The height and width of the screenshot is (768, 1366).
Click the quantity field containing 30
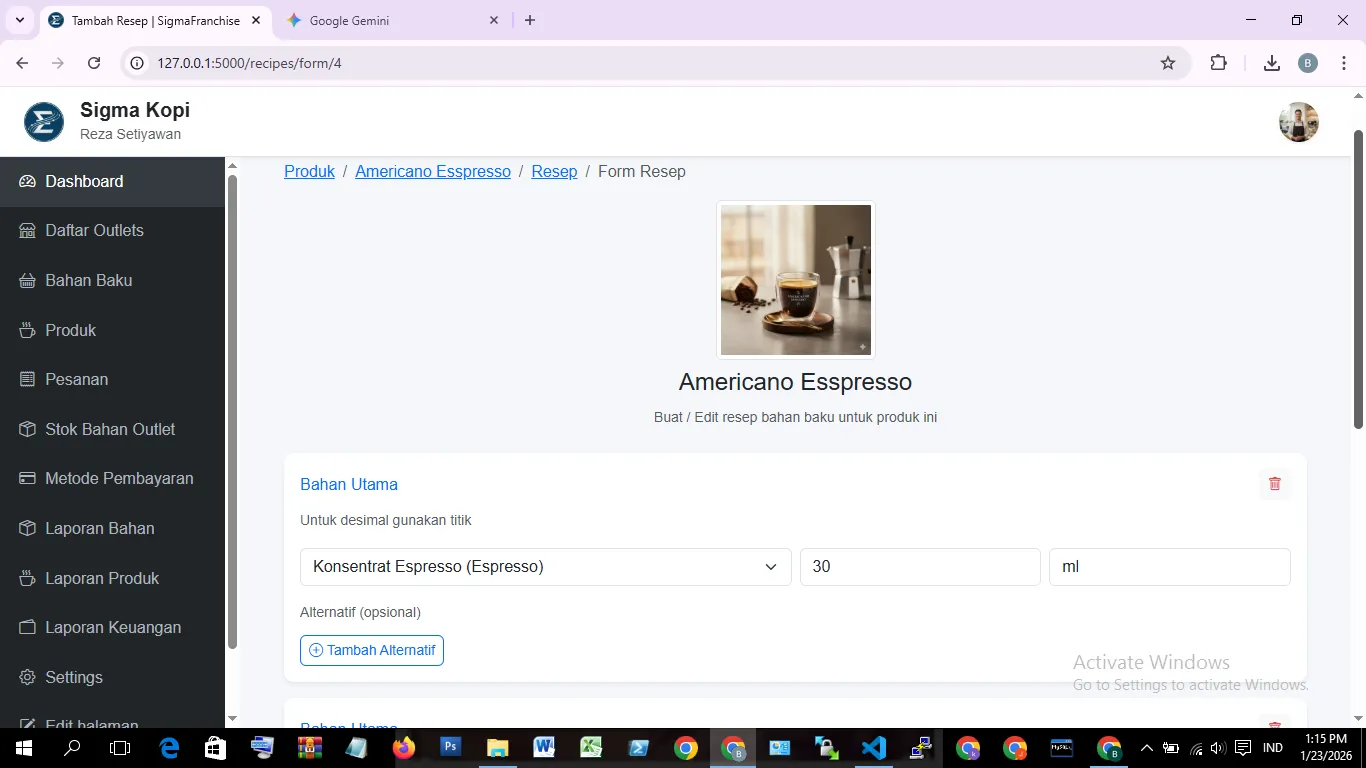pyautogui.click(x=920, y=567)
